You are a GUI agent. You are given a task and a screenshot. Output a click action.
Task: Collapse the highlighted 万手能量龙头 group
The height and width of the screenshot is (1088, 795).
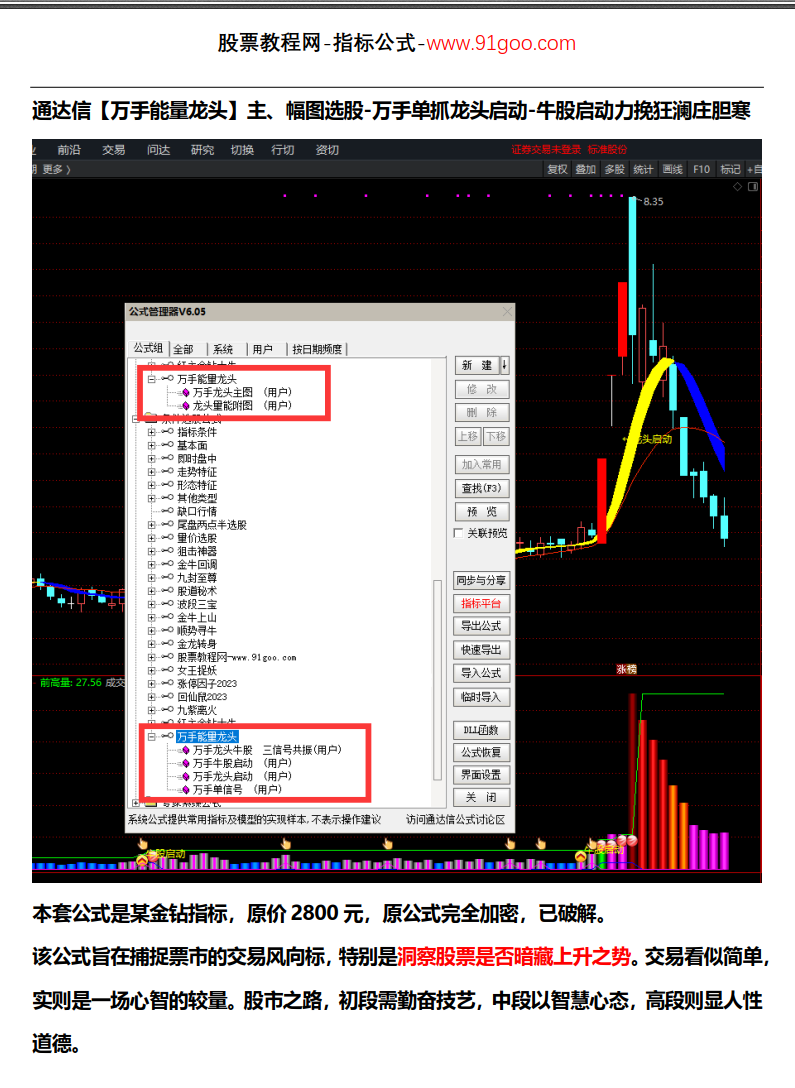click(151, 737)
